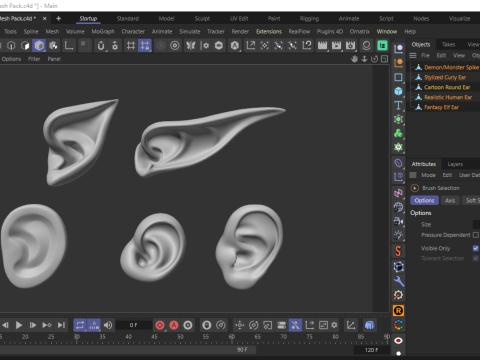This screenshot has height=360, width=480.
Task: Click the hexagon icon in top toolbar
Action: (219, 45)
